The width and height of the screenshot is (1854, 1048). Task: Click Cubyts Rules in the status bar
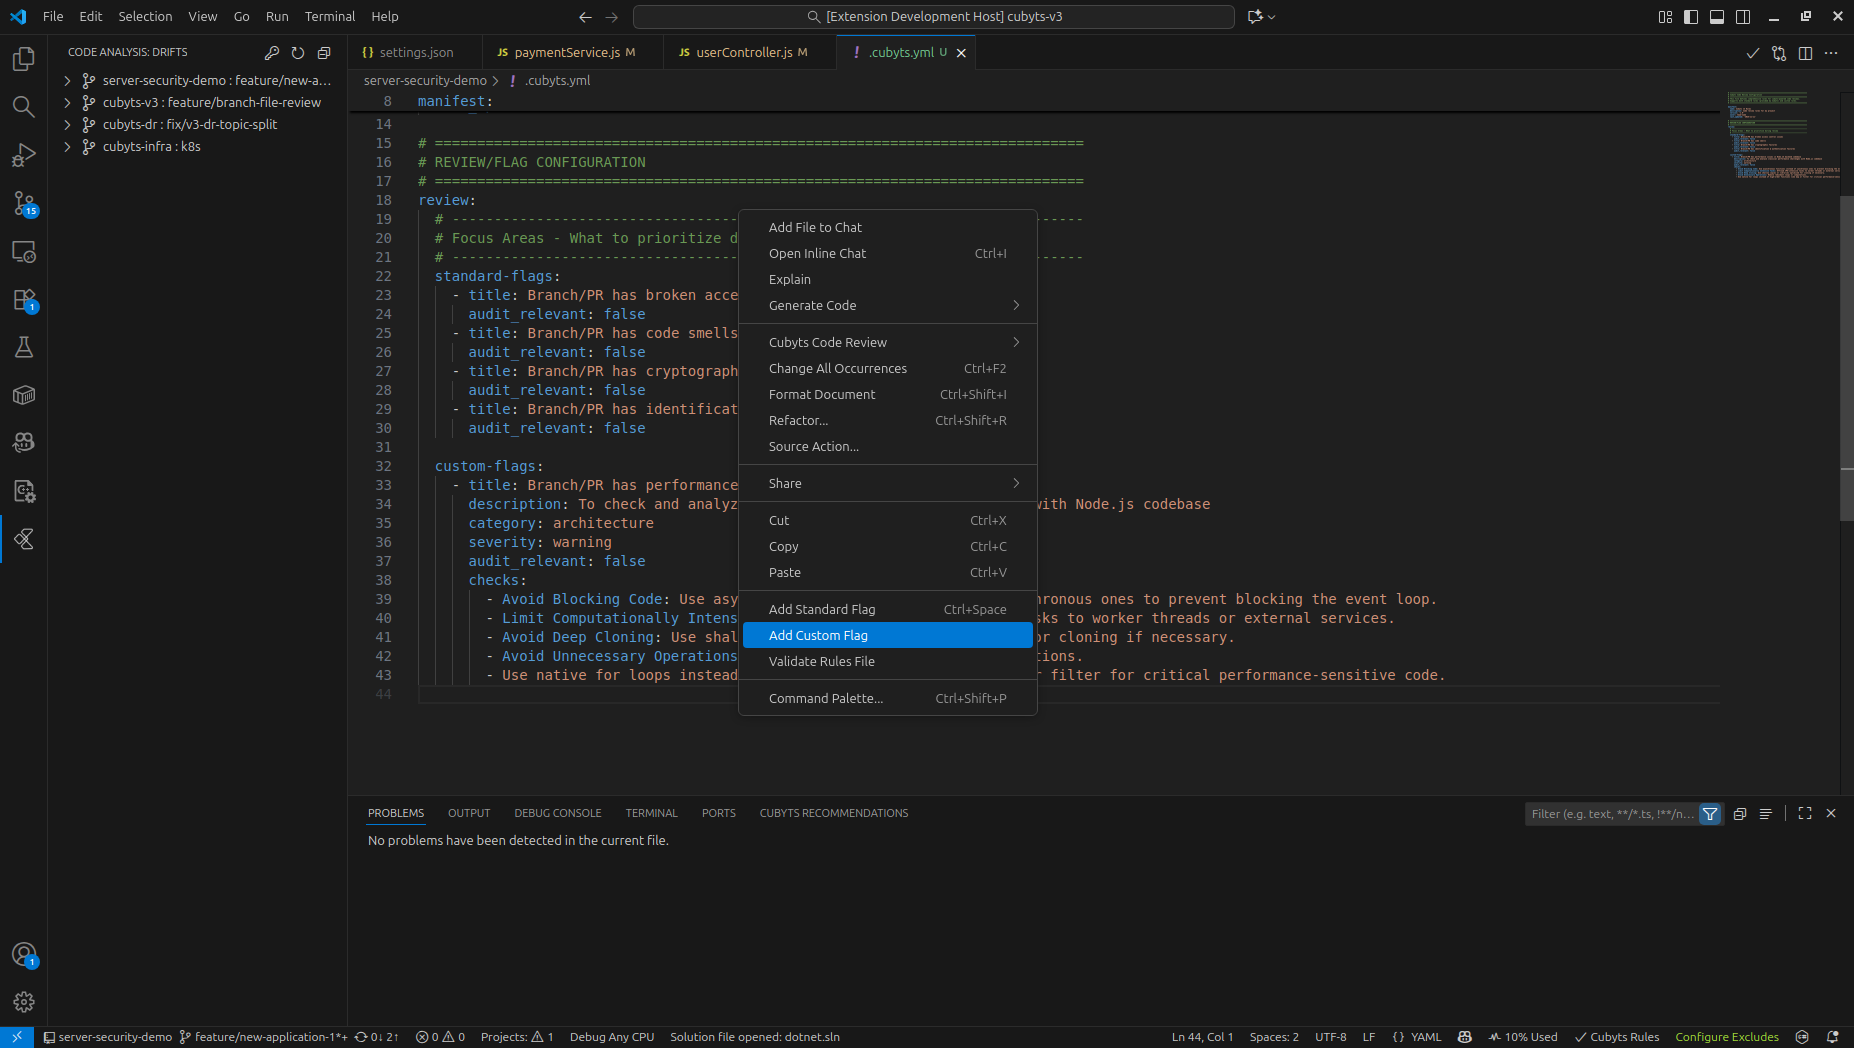click(x=1616, y=1037)
